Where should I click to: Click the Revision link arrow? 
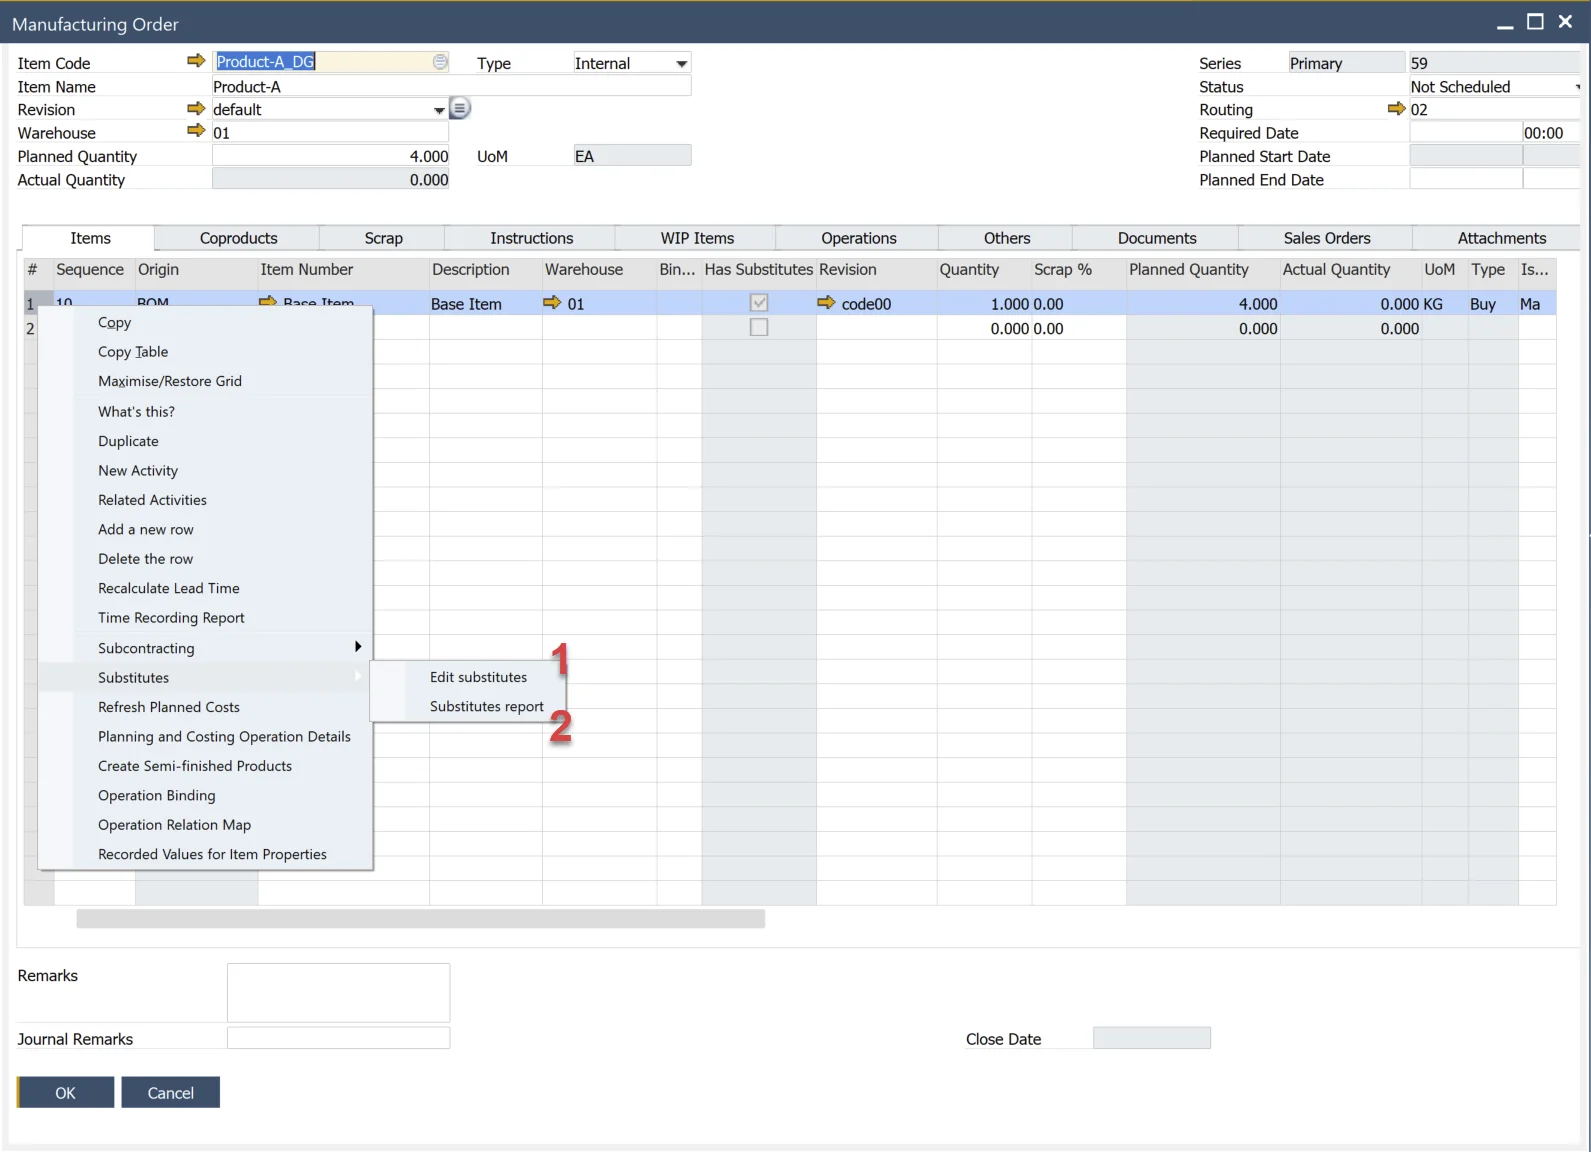click(196, 108)
